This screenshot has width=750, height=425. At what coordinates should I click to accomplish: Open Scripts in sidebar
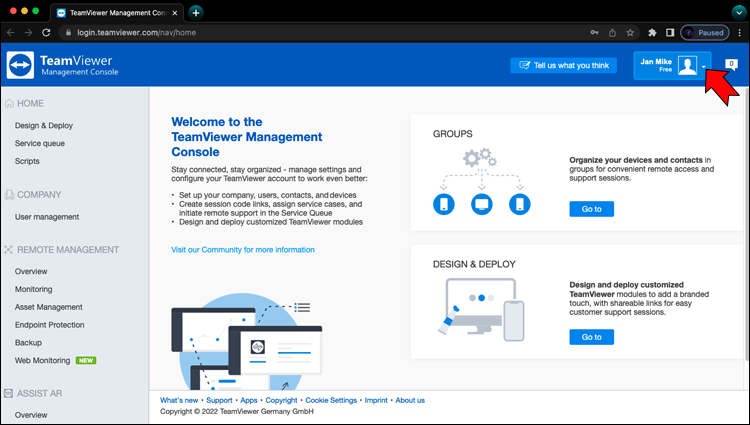27,161
